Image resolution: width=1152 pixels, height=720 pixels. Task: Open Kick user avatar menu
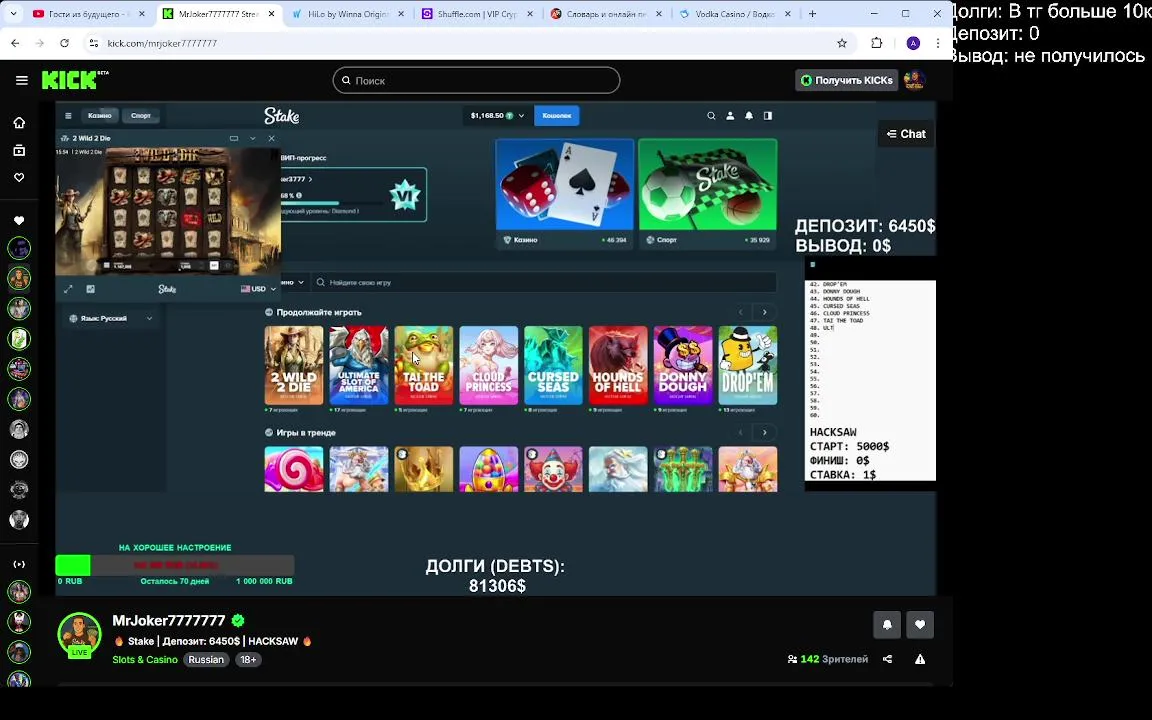[914, 80]
